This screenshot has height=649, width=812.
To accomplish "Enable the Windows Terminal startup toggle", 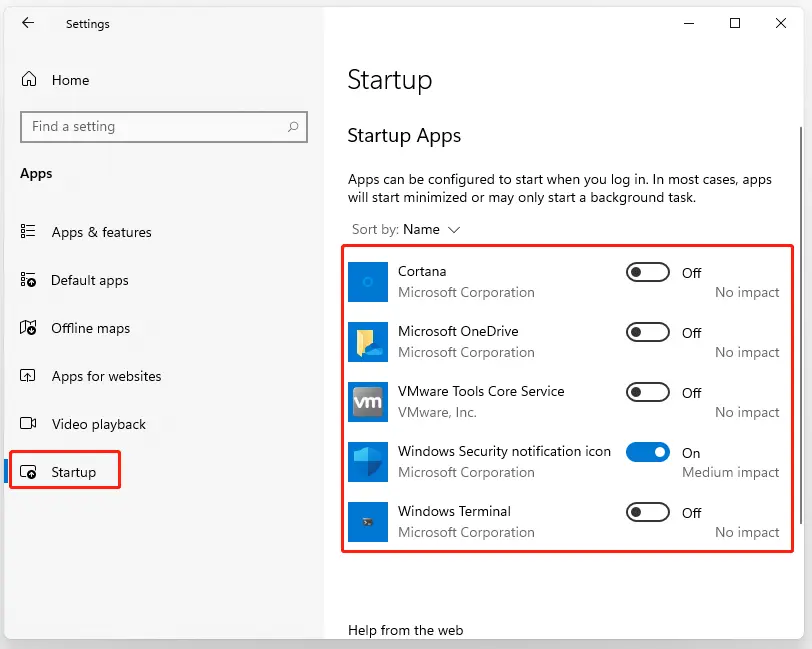I will [647, 512].
